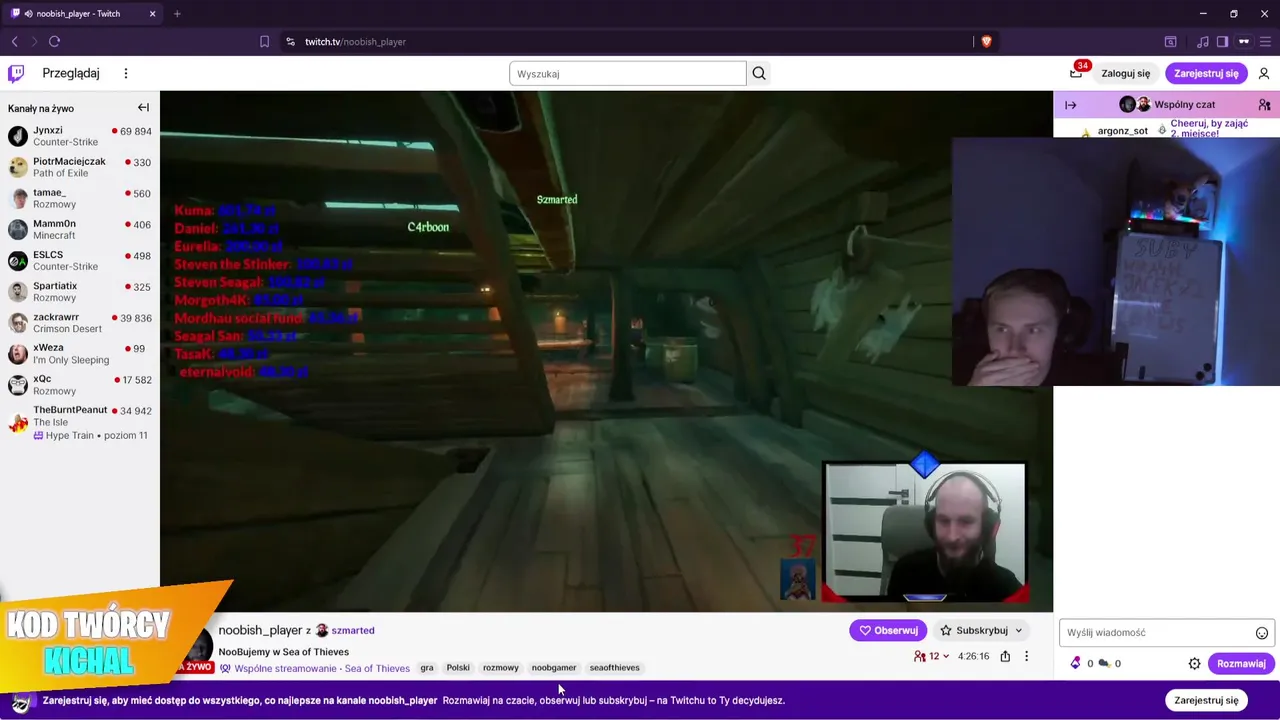The height and width of the screenshot is (720, 1280).
Task: Open PiotrMaciejczak channel in sidebar
Action: [x=80, y=167]
